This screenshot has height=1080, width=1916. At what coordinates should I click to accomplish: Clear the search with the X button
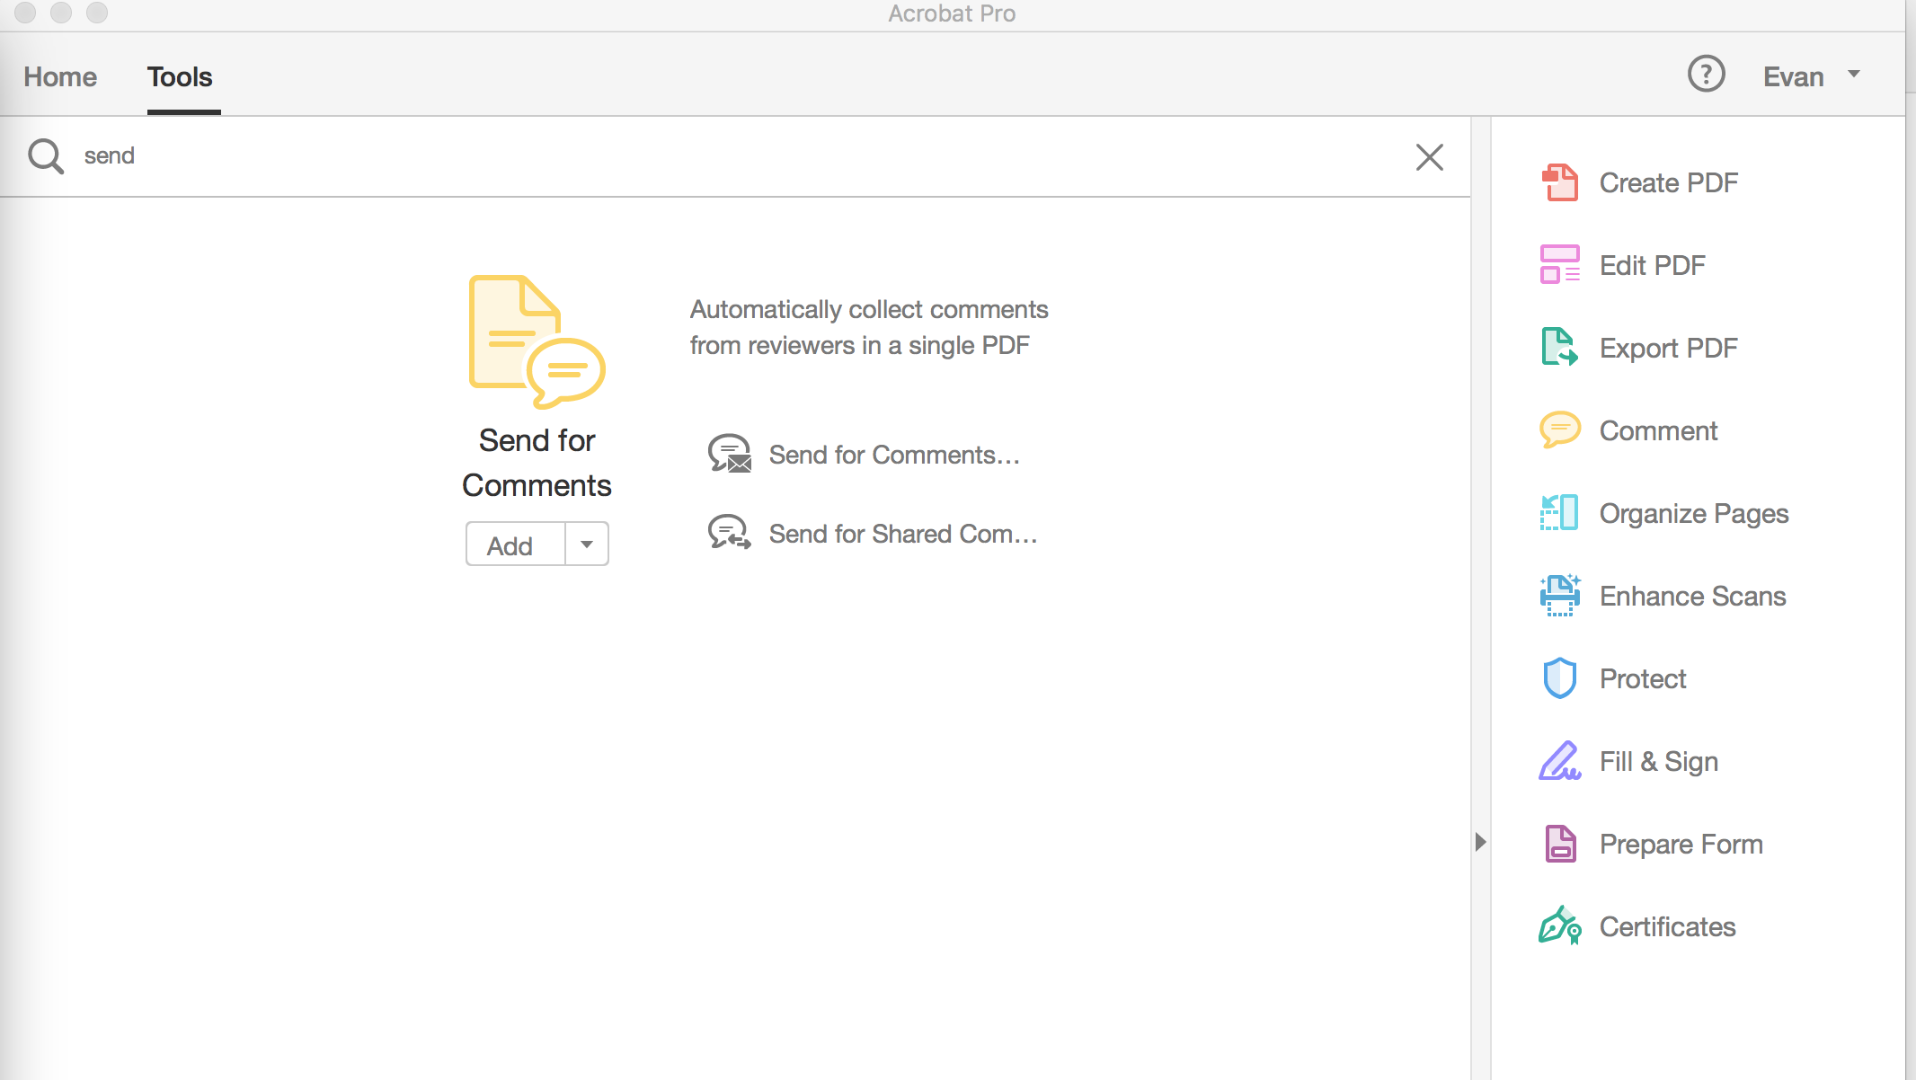click(x=1429, y=157)
